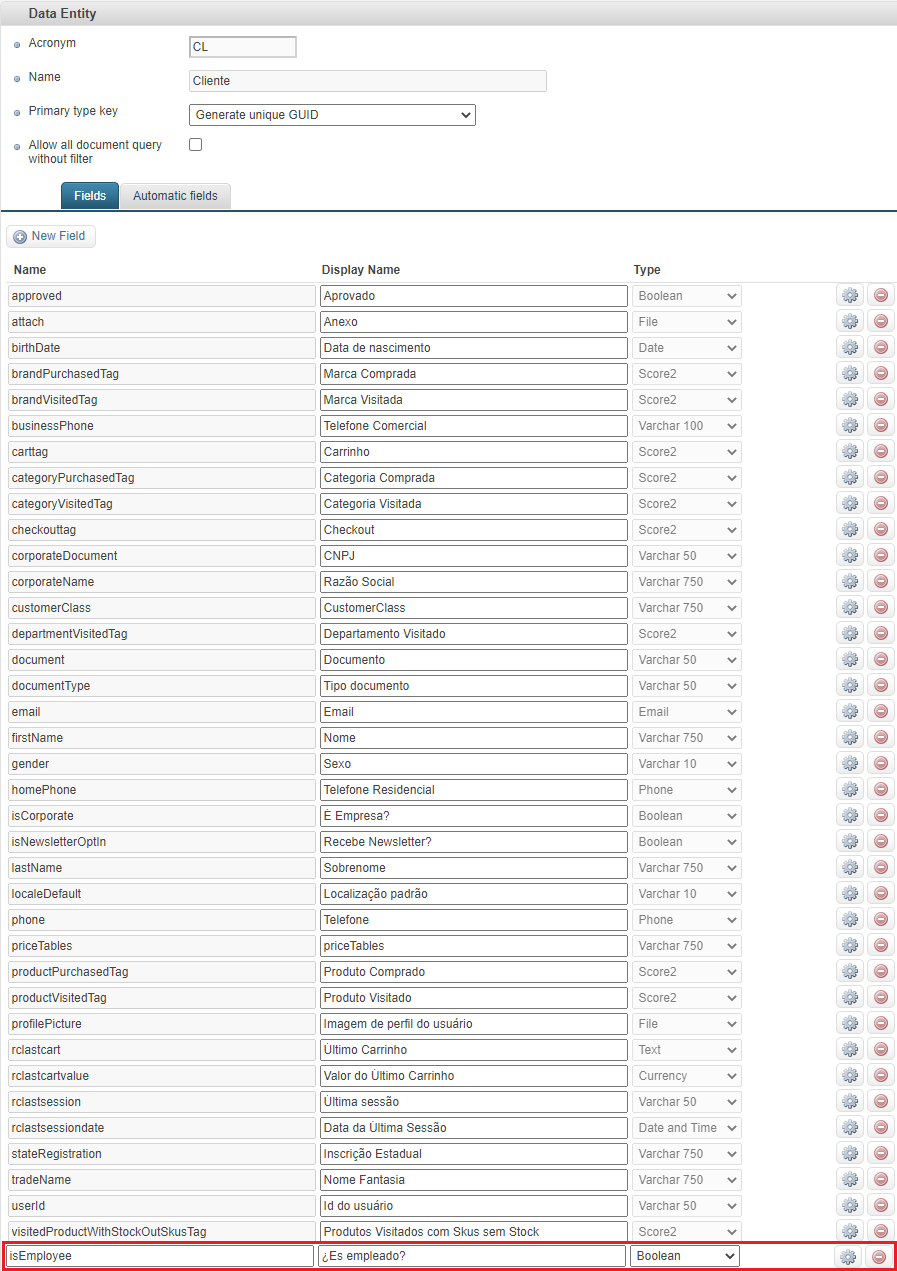Click the Acronym input field
Viewport: 897px width, 1271px height.
point(242,46)
